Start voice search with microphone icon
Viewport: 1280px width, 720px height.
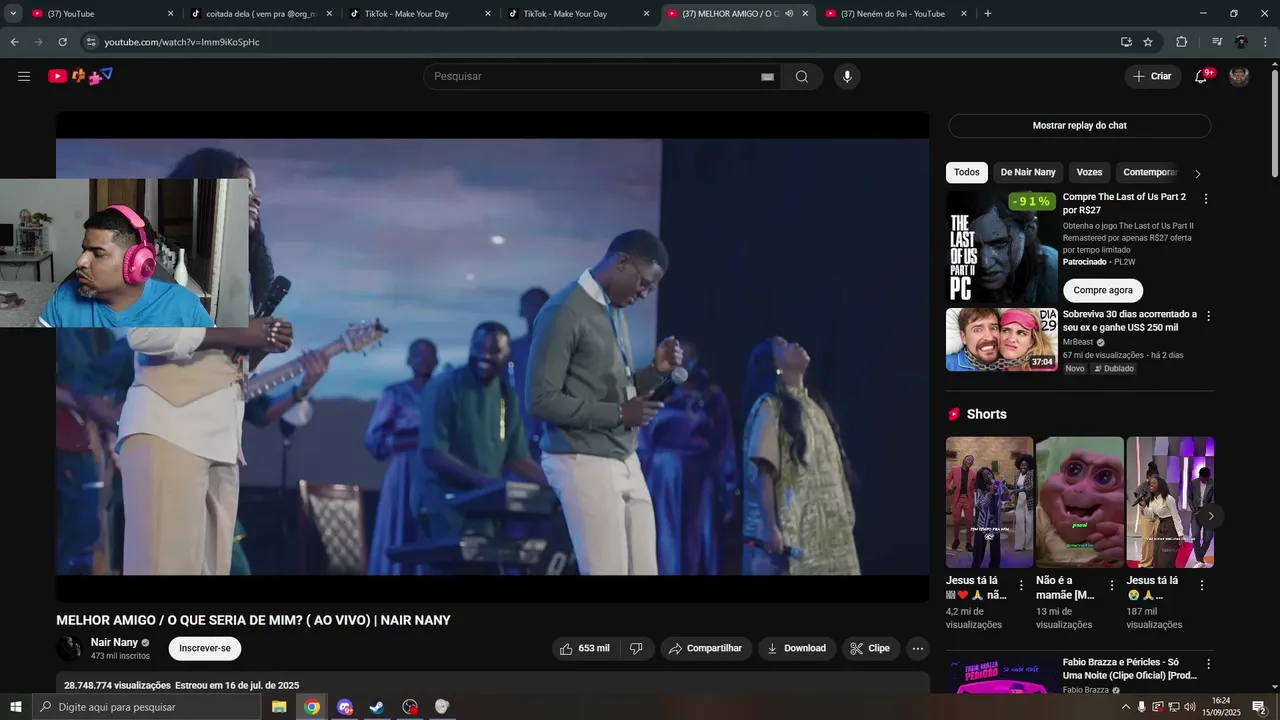[847, 77]
